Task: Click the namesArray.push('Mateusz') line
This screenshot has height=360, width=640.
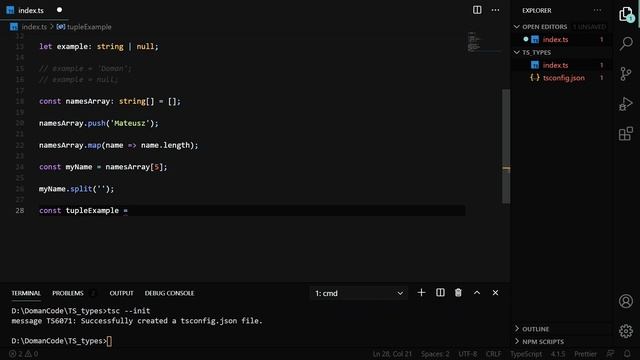Action: [x=98, y=123]
